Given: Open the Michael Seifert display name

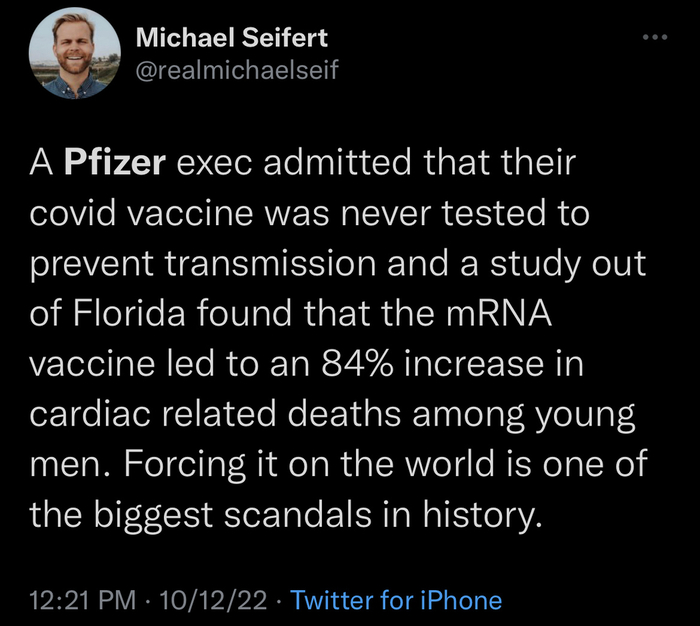Looking at the screenshot, I should pos(231,39).
